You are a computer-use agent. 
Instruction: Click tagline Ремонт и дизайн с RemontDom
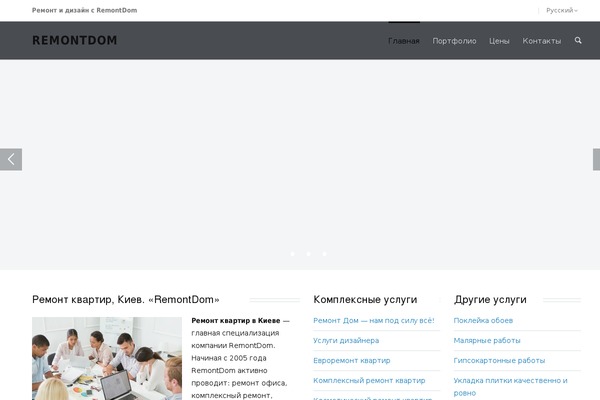85,10
